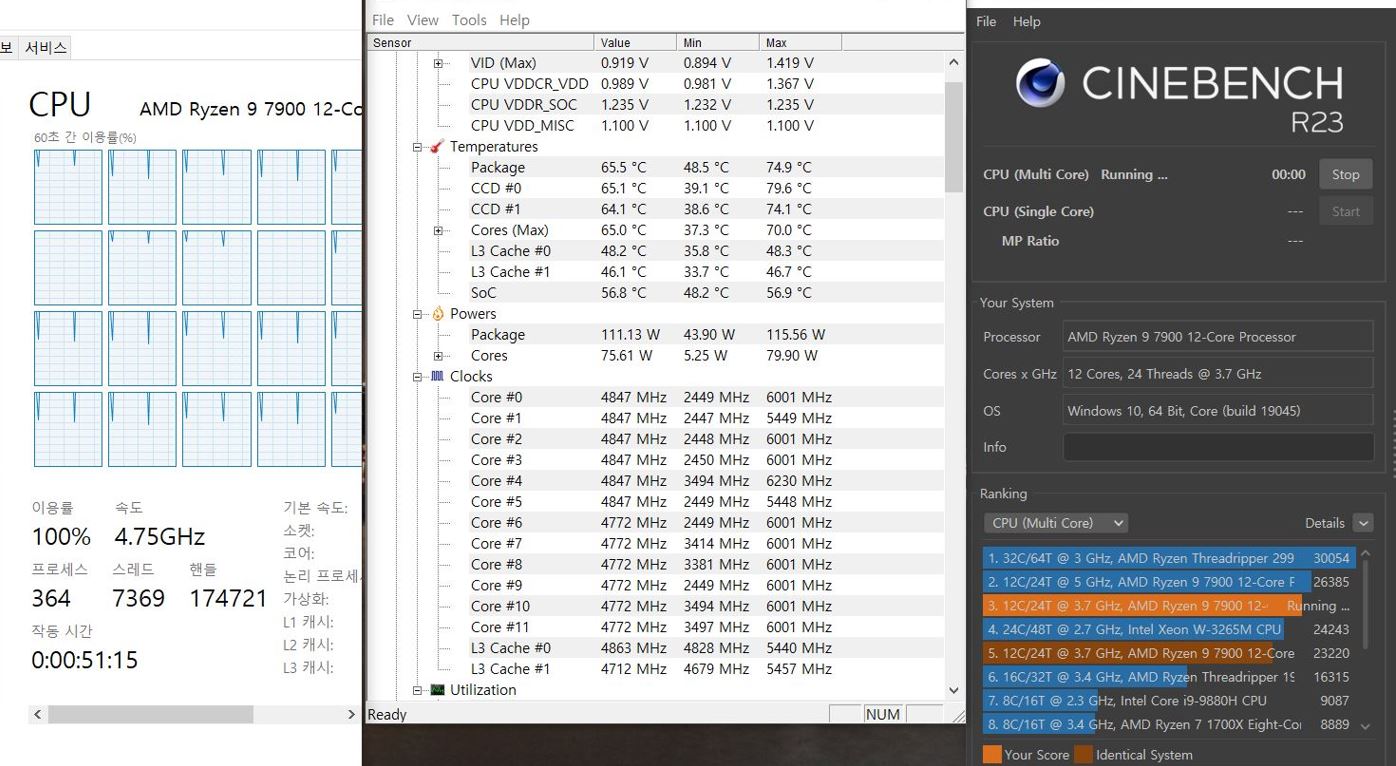Open the Help menu in HWMonitor

tap(514, 20)
